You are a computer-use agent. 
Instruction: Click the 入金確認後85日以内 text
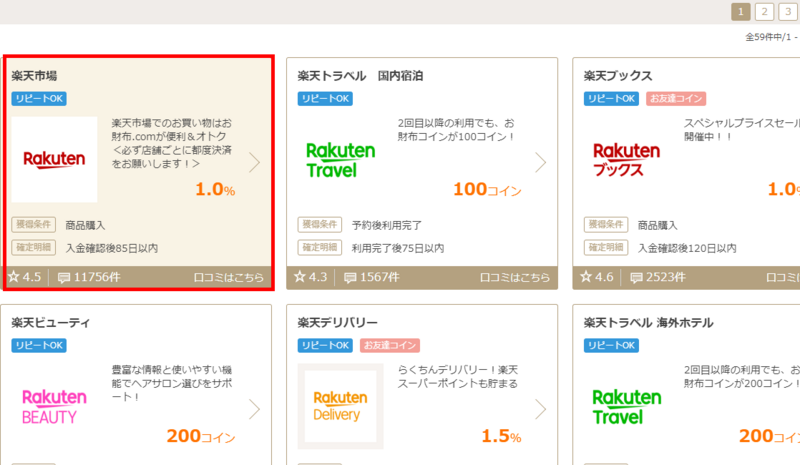tap(112, 248)
